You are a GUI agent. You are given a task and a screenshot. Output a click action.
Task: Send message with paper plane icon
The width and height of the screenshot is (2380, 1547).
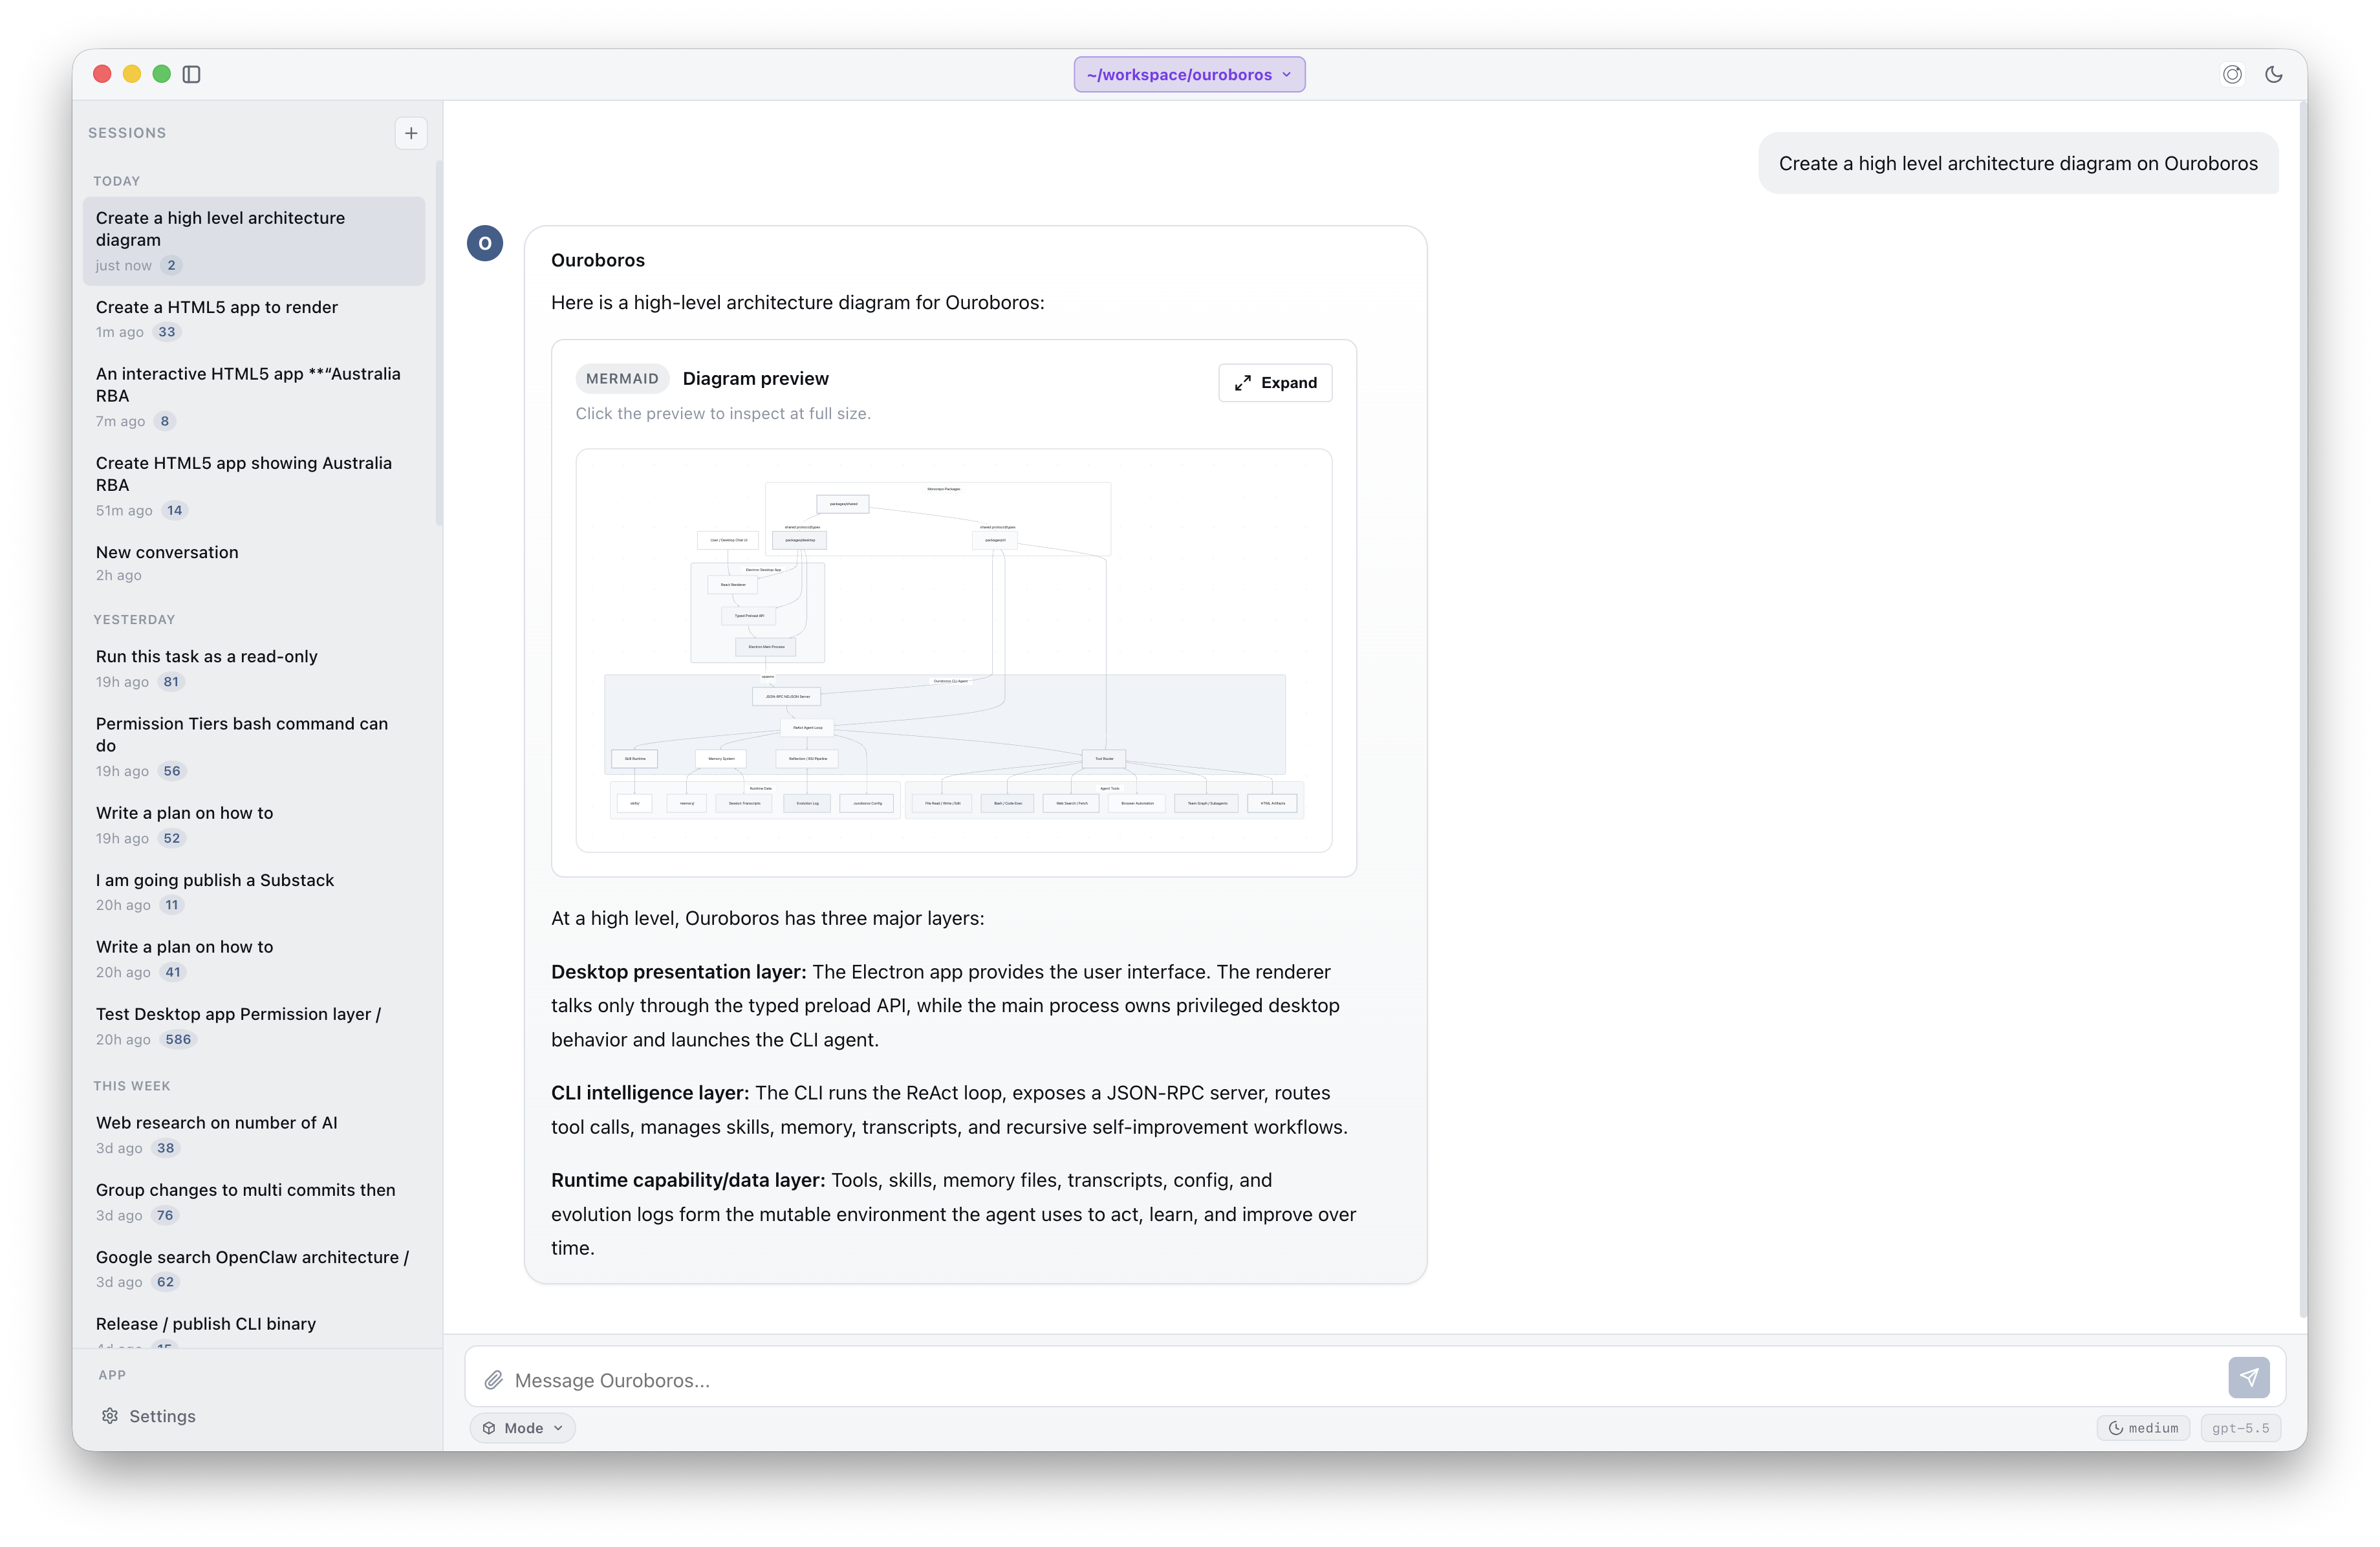coord(2248,1377)
